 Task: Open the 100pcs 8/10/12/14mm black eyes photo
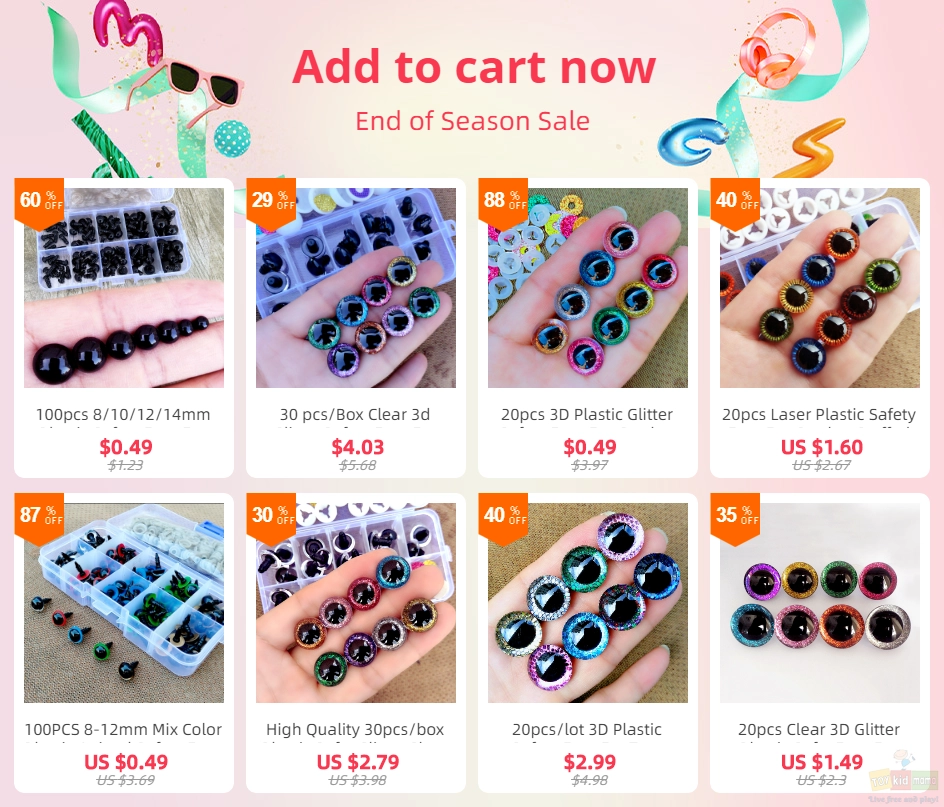click(123, 288)
